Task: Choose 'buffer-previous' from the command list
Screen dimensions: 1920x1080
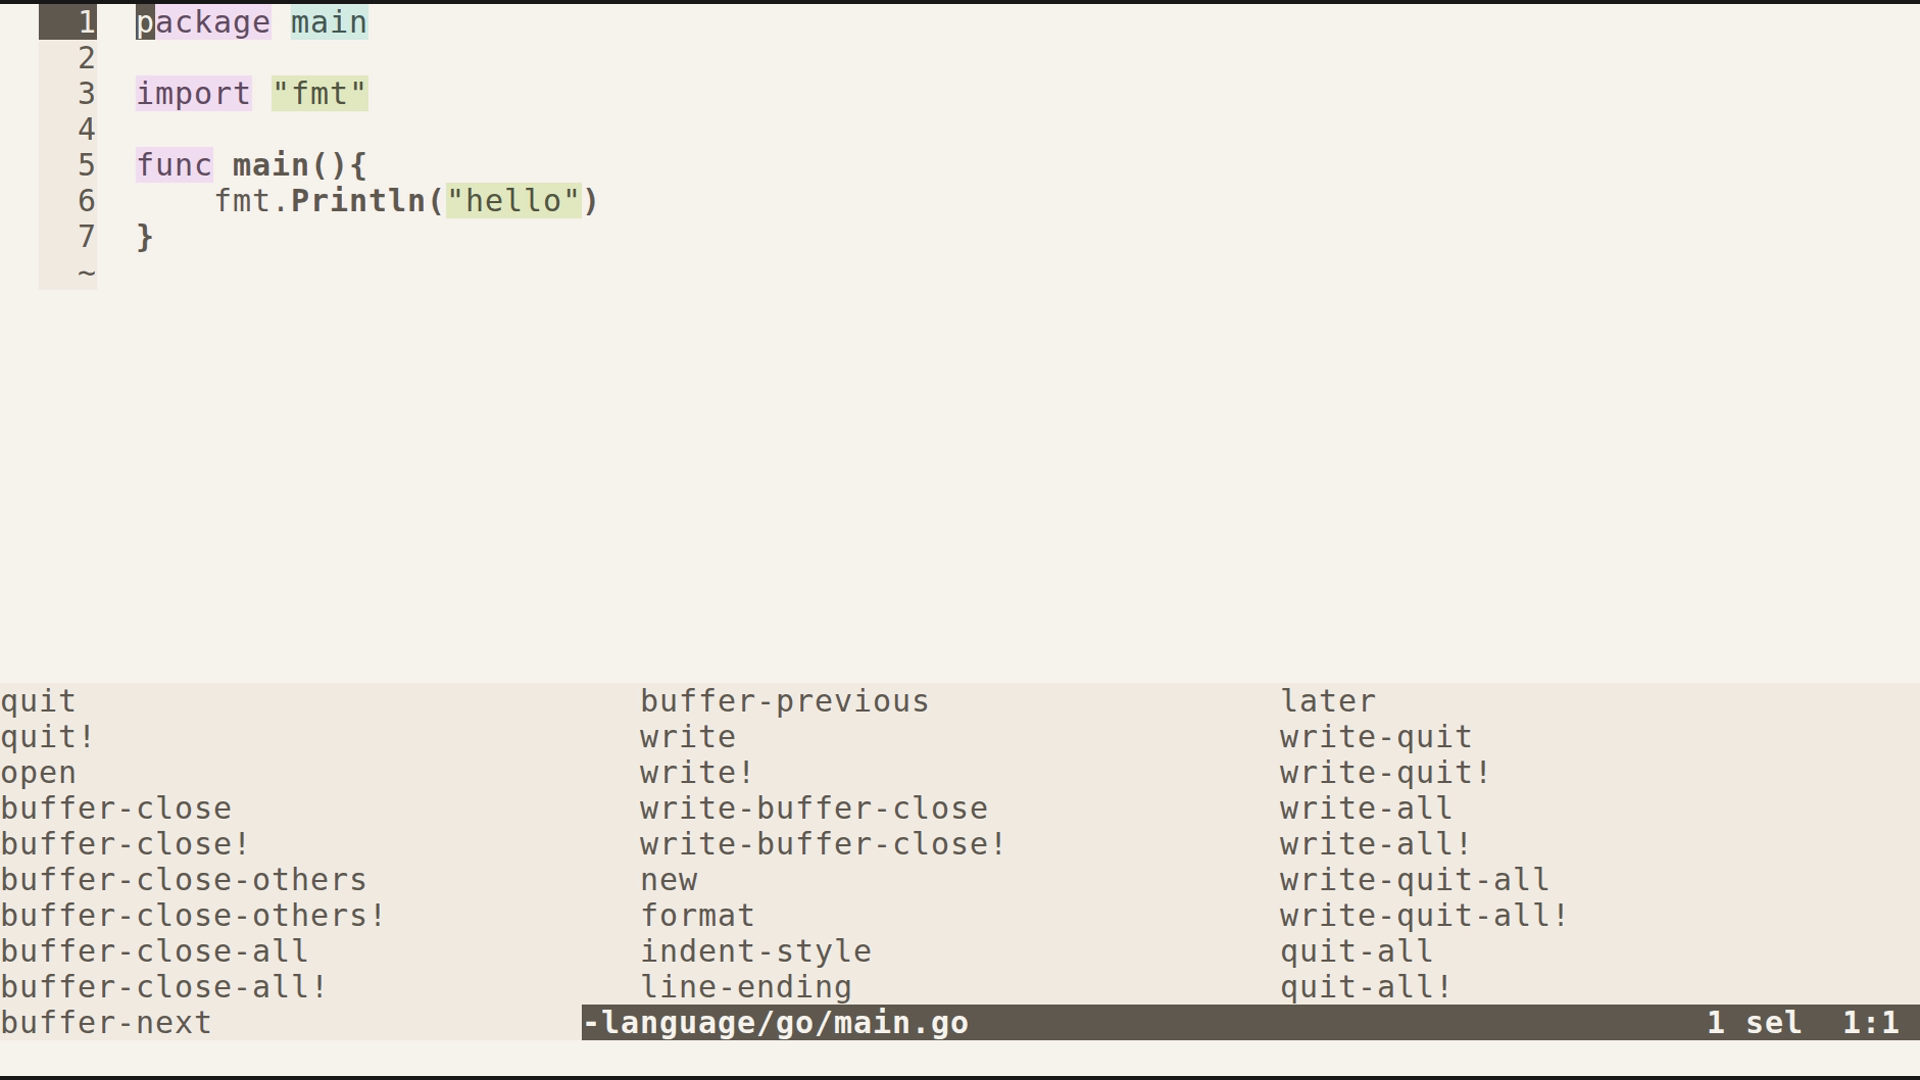Action: pos(784,702)
